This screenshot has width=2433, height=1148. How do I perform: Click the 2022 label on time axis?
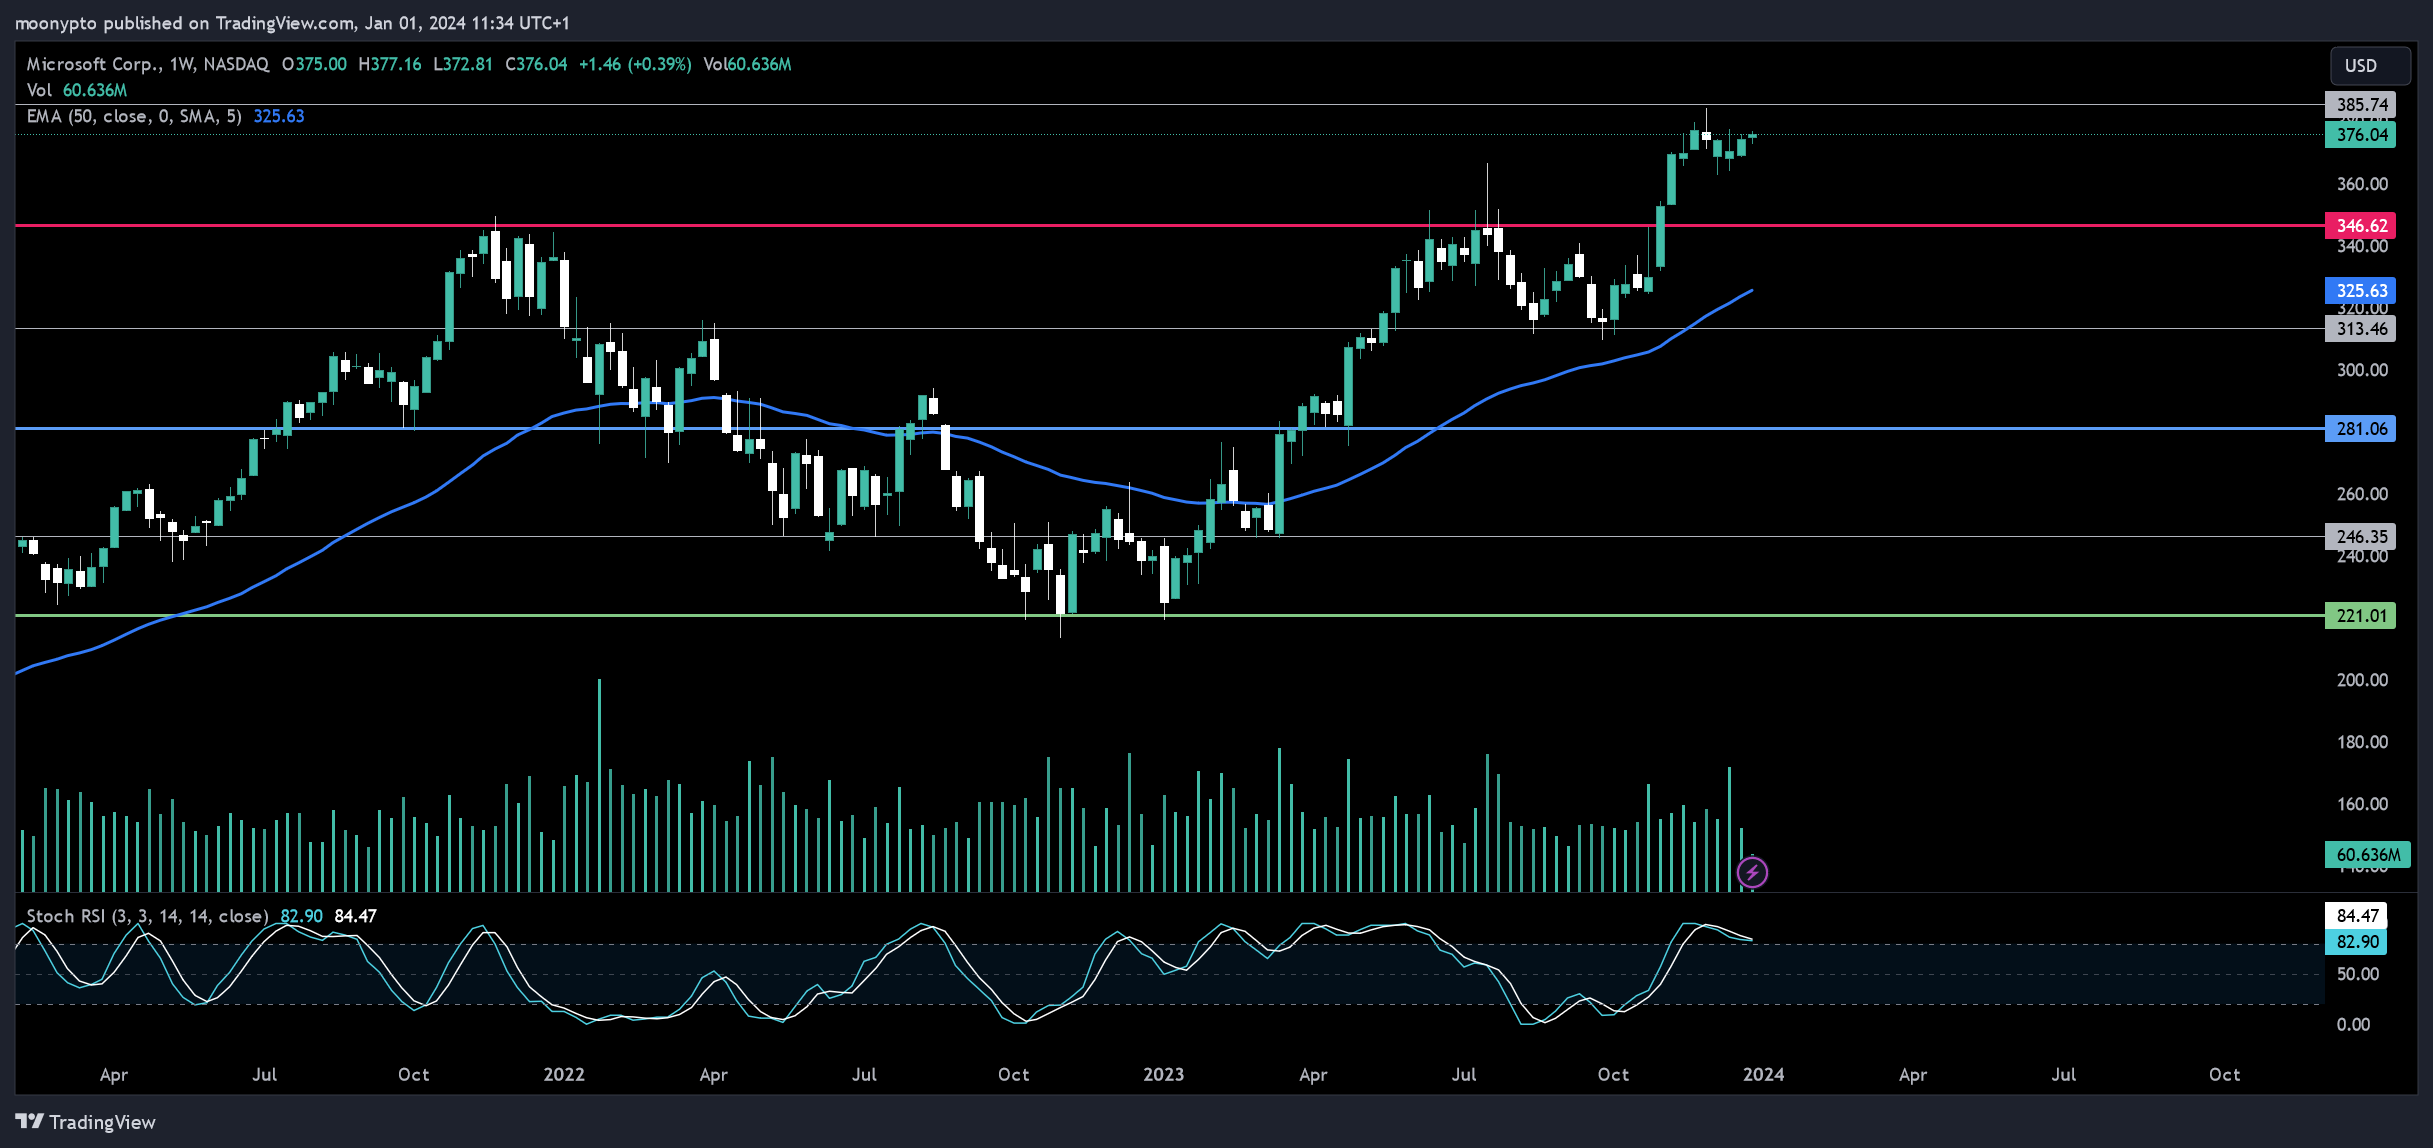click(x=564, y=1075)
